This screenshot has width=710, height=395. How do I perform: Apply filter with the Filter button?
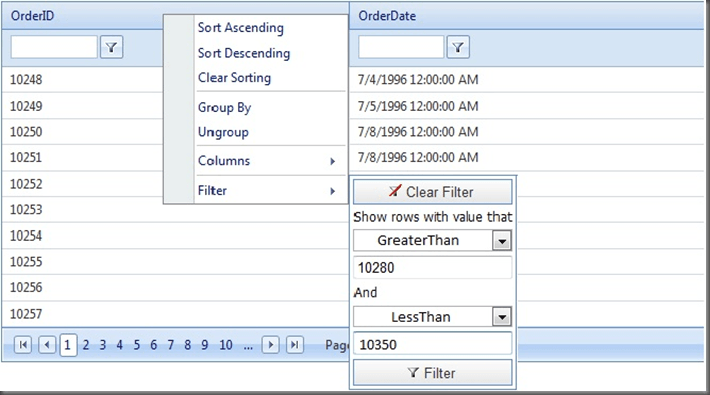pos(432,373)
